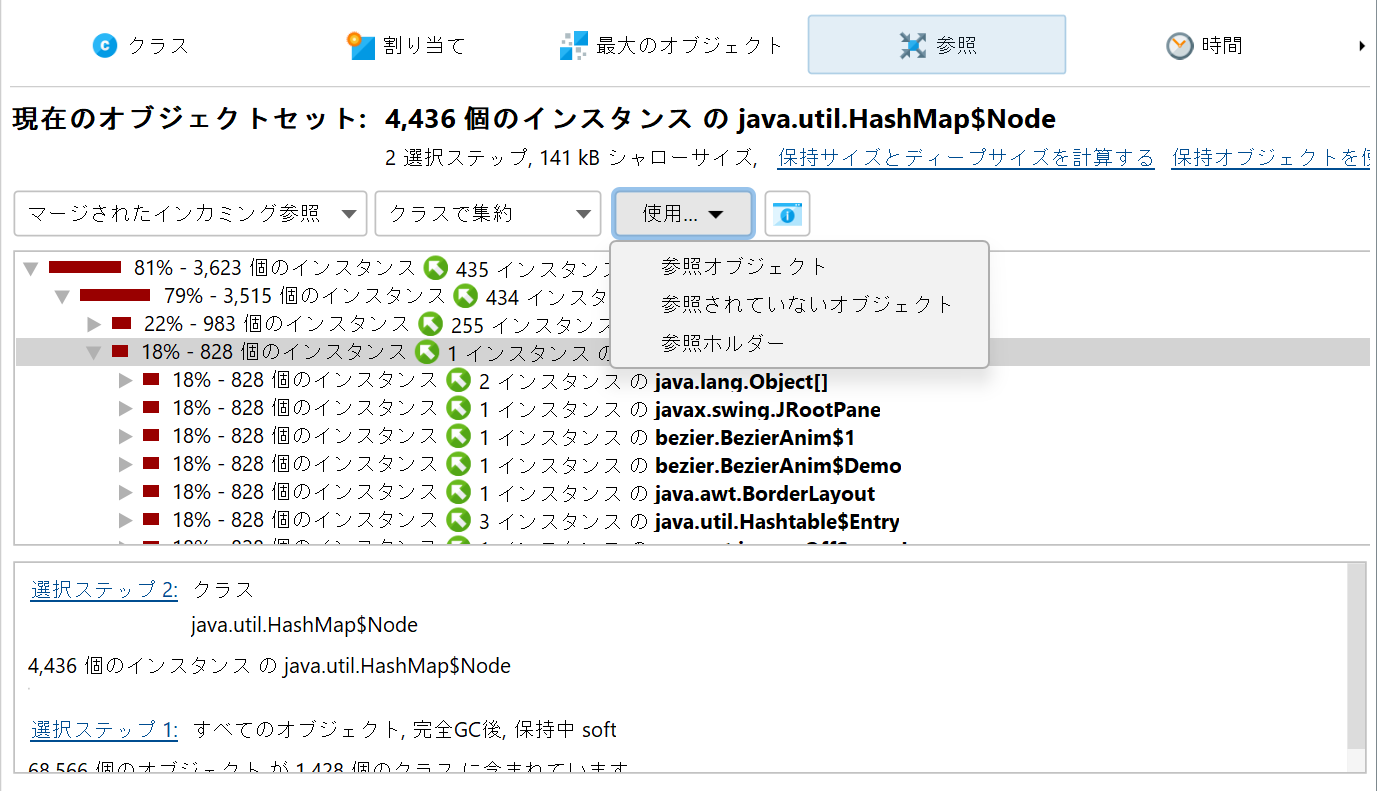The width and height of the screenshot is (1377, 791).
Task: Open 選択ステップ 2 link
Action: click(x=104, y=589)
